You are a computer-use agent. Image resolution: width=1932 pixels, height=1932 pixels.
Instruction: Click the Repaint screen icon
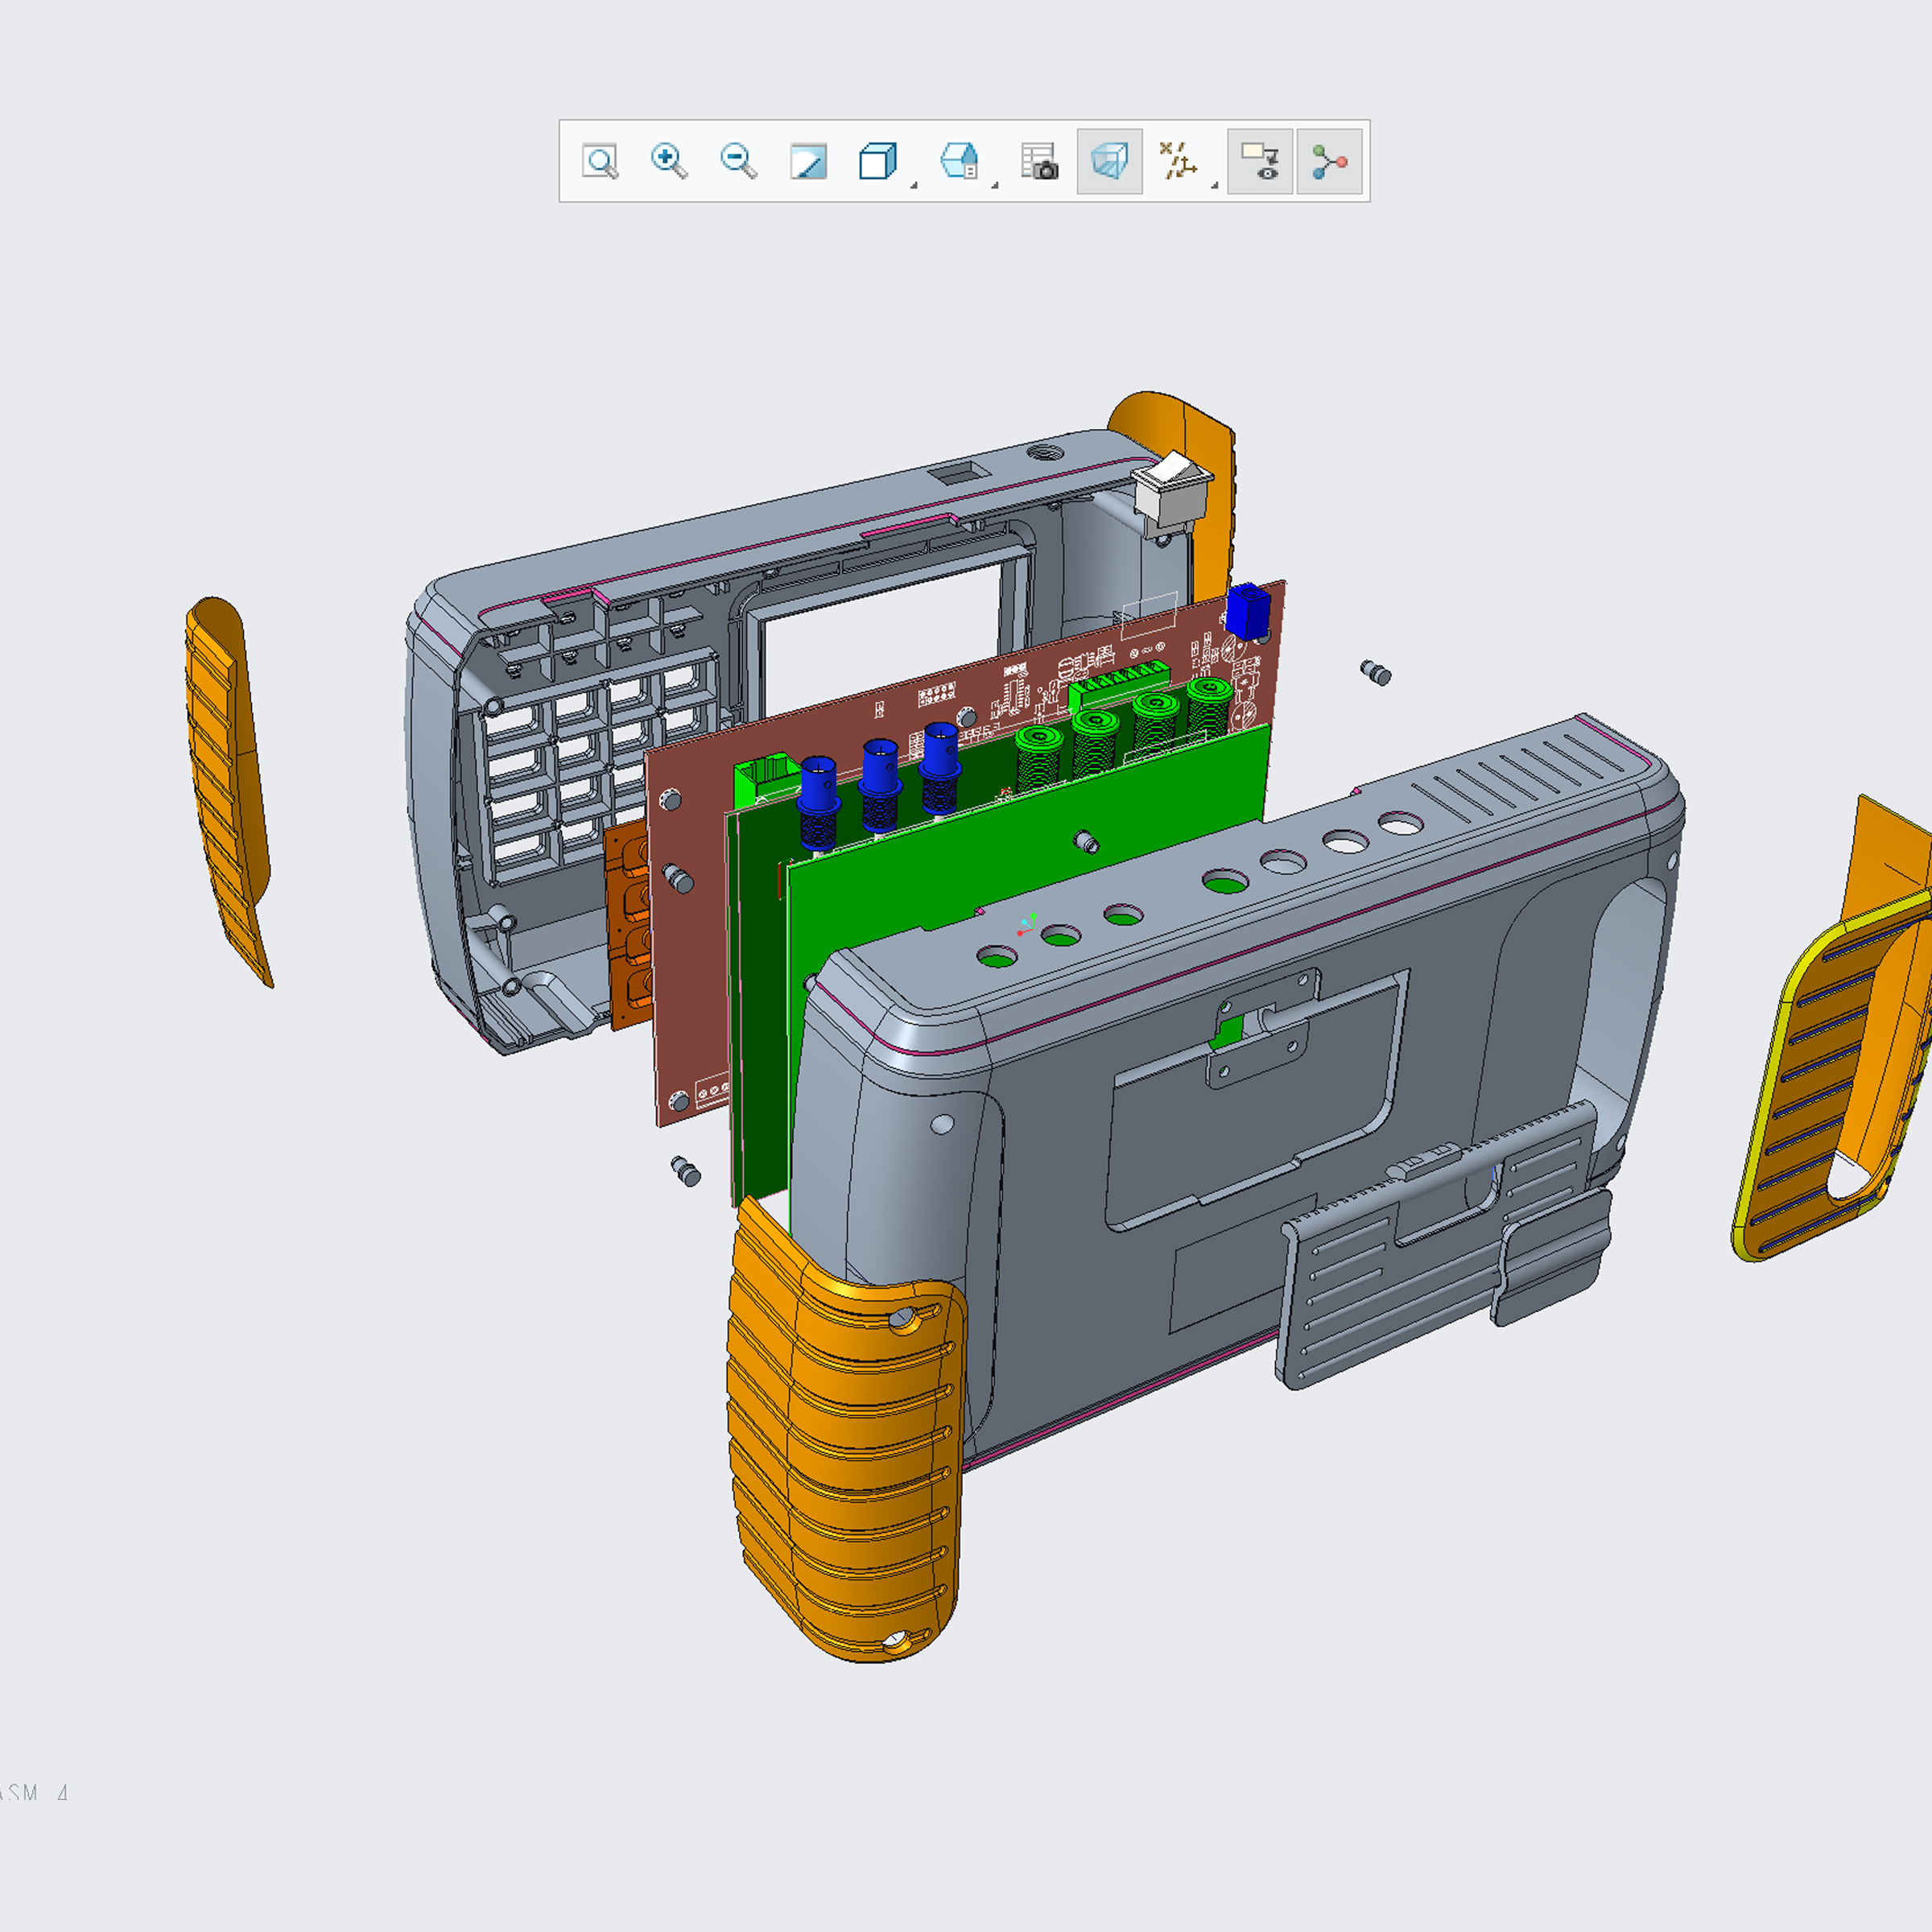[808, 161]
